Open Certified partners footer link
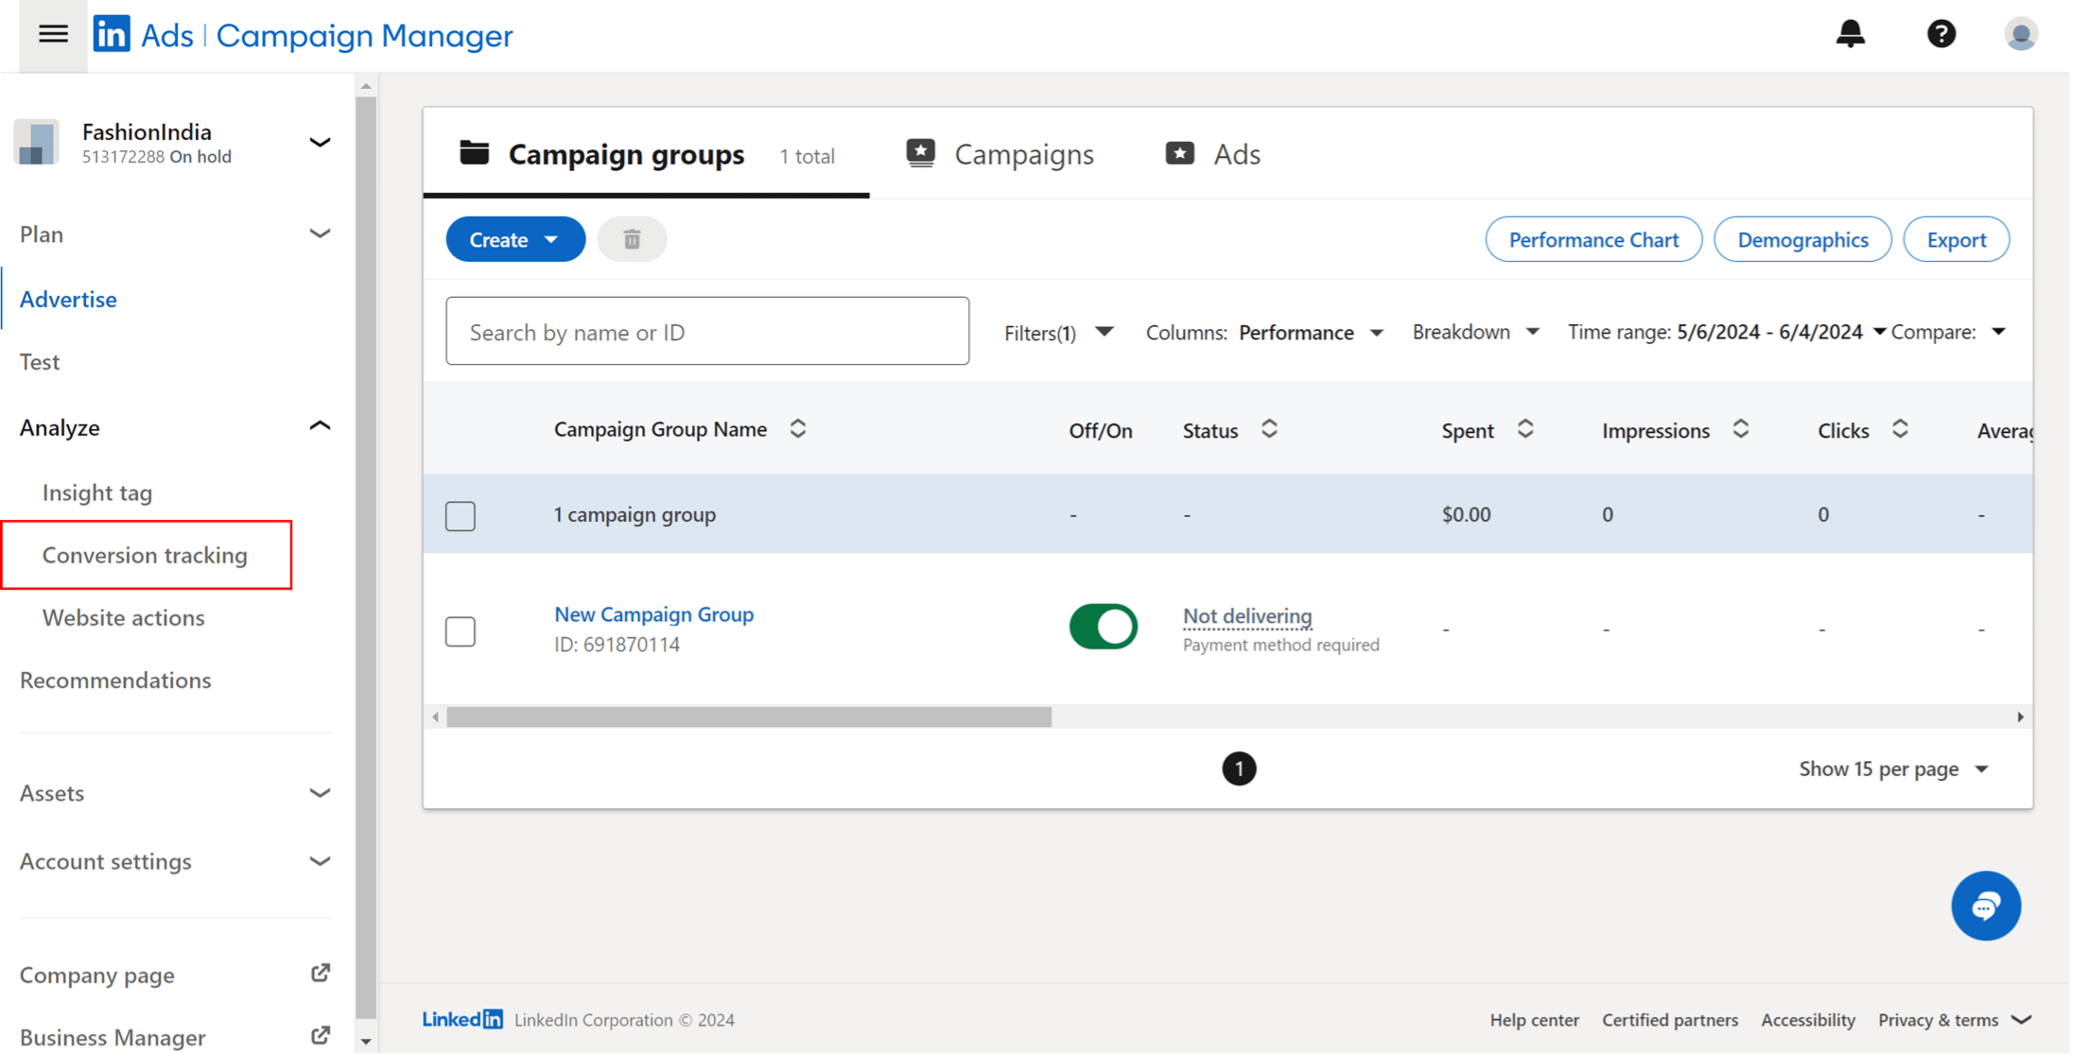The width and height of the screenshot is (2076, 1058). point(1669,1020)
